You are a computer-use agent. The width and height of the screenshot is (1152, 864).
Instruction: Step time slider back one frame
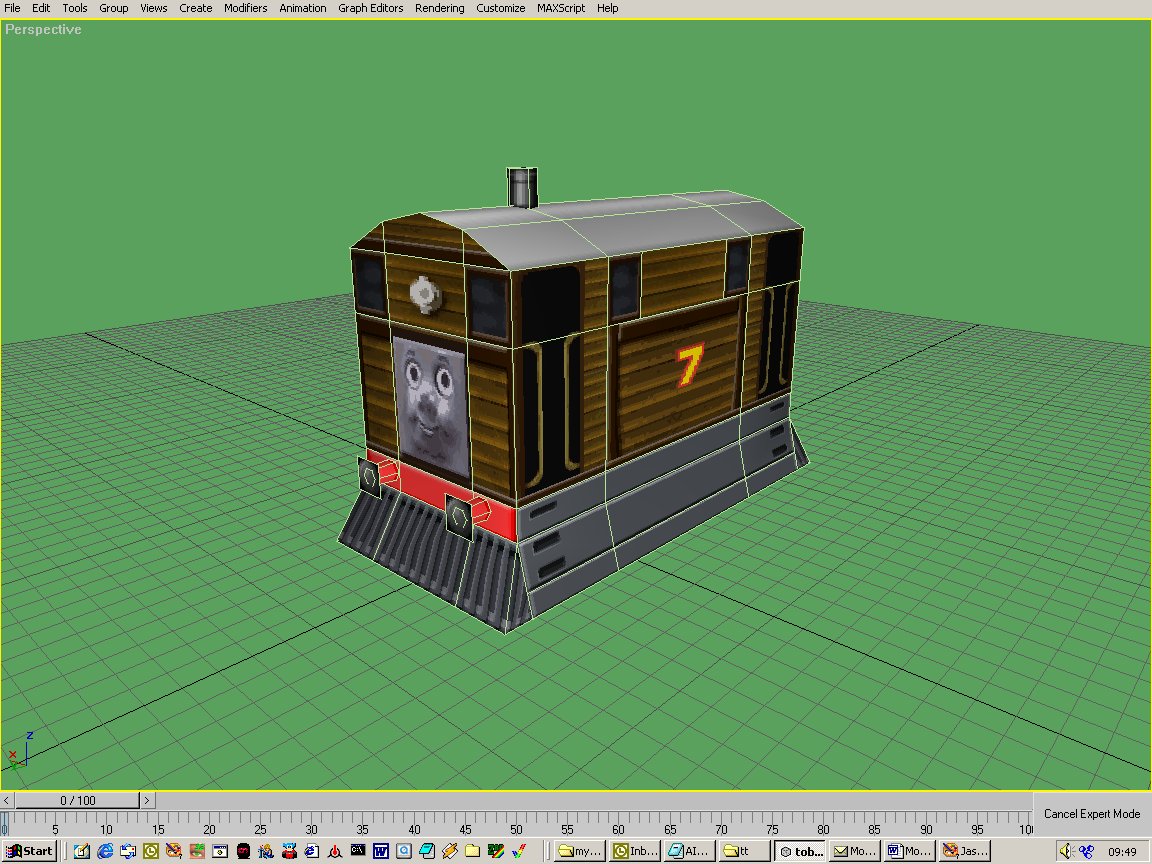pyautogui.click(x=7, y=800)
